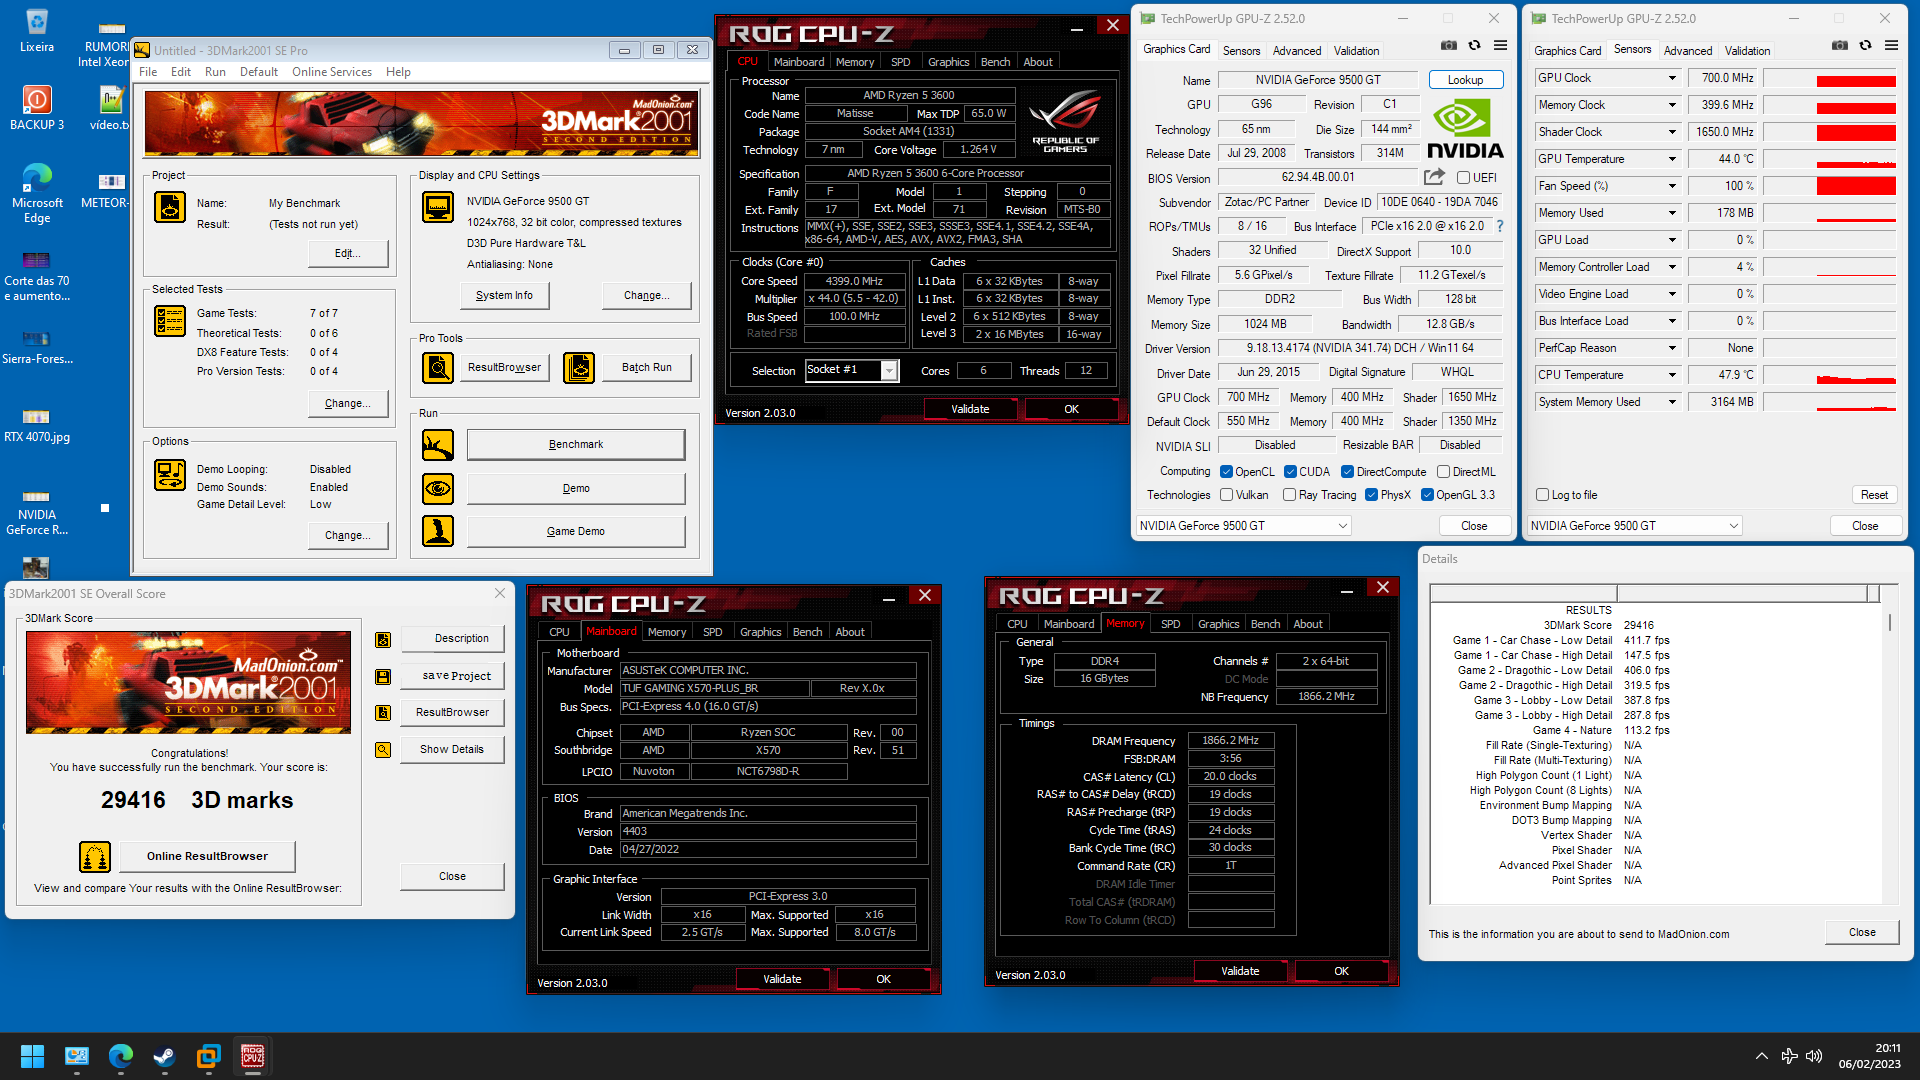Toggle the PhysX checkbox

[x=1372, y=495]
